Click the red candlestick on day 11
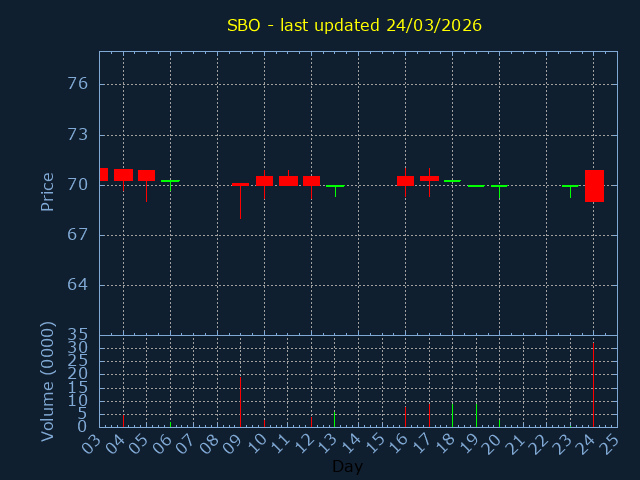This screenshot has height=480, width=640. 288,181
